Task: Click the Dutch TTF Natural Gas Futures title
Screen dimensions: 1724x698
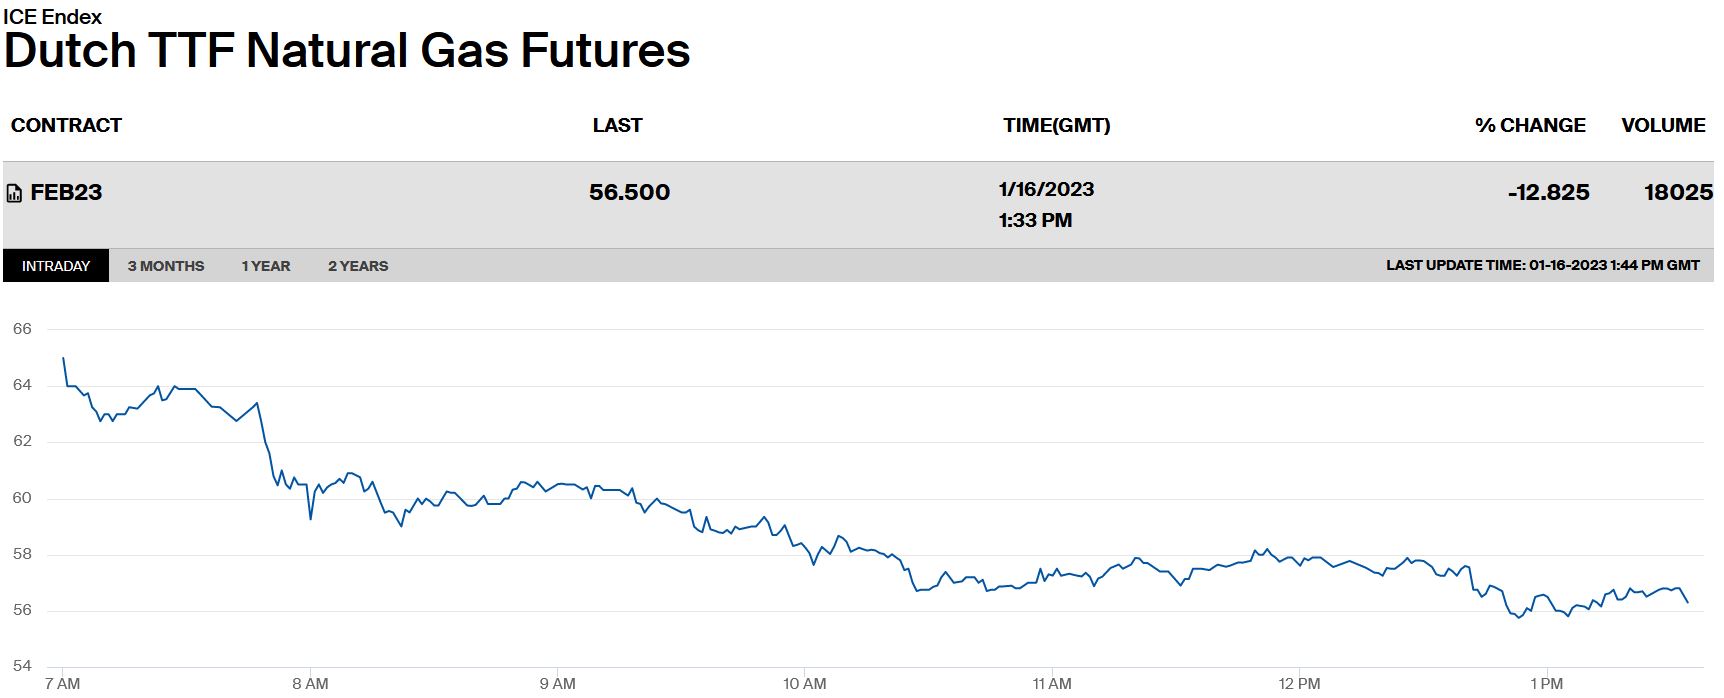Action: 347,51
